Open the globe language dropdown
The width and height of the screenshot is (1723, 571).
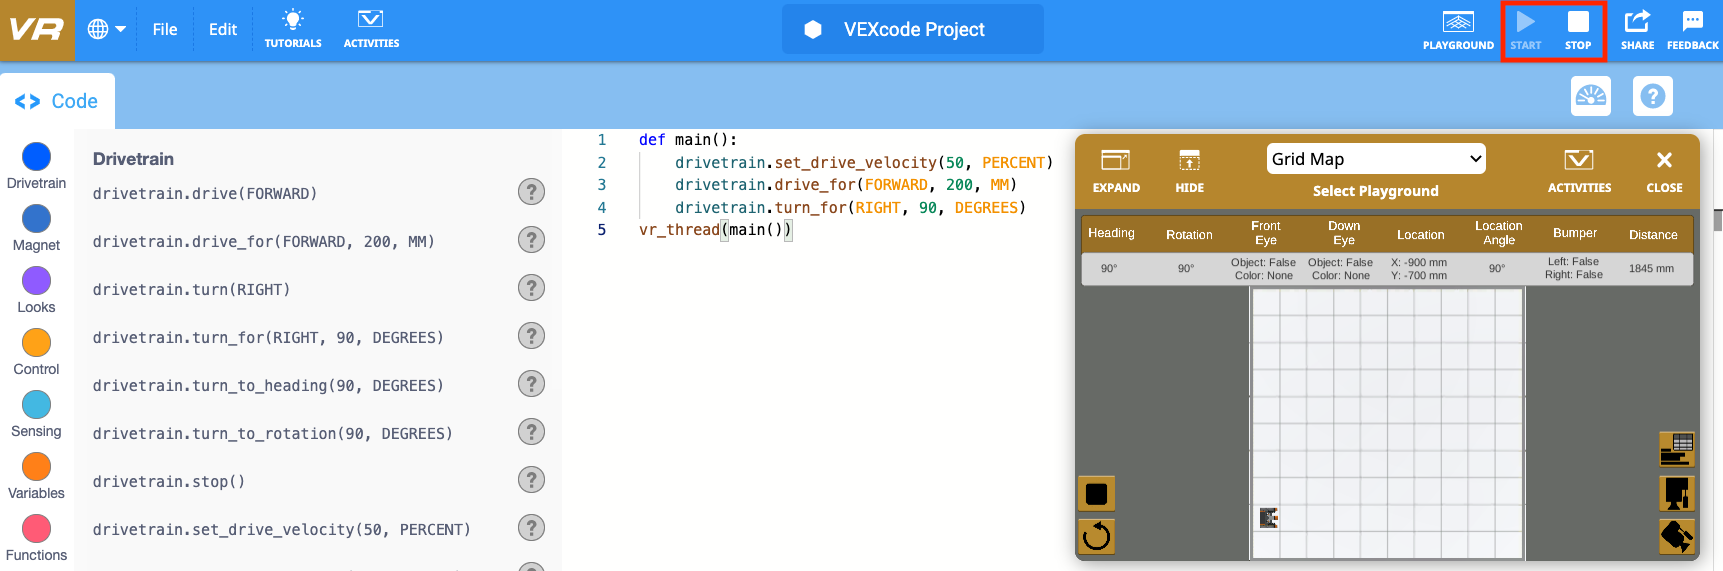[x=106, y=29]
